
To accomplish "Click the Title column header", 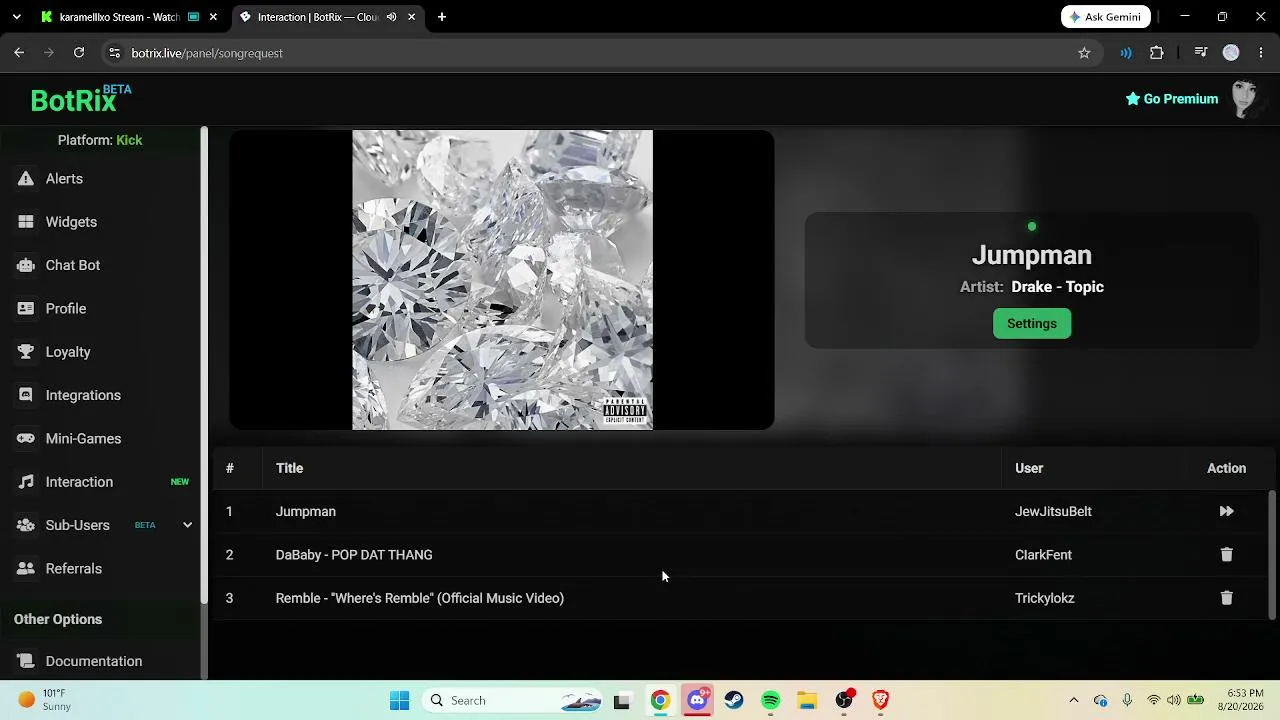I will (x=289, y=468).
